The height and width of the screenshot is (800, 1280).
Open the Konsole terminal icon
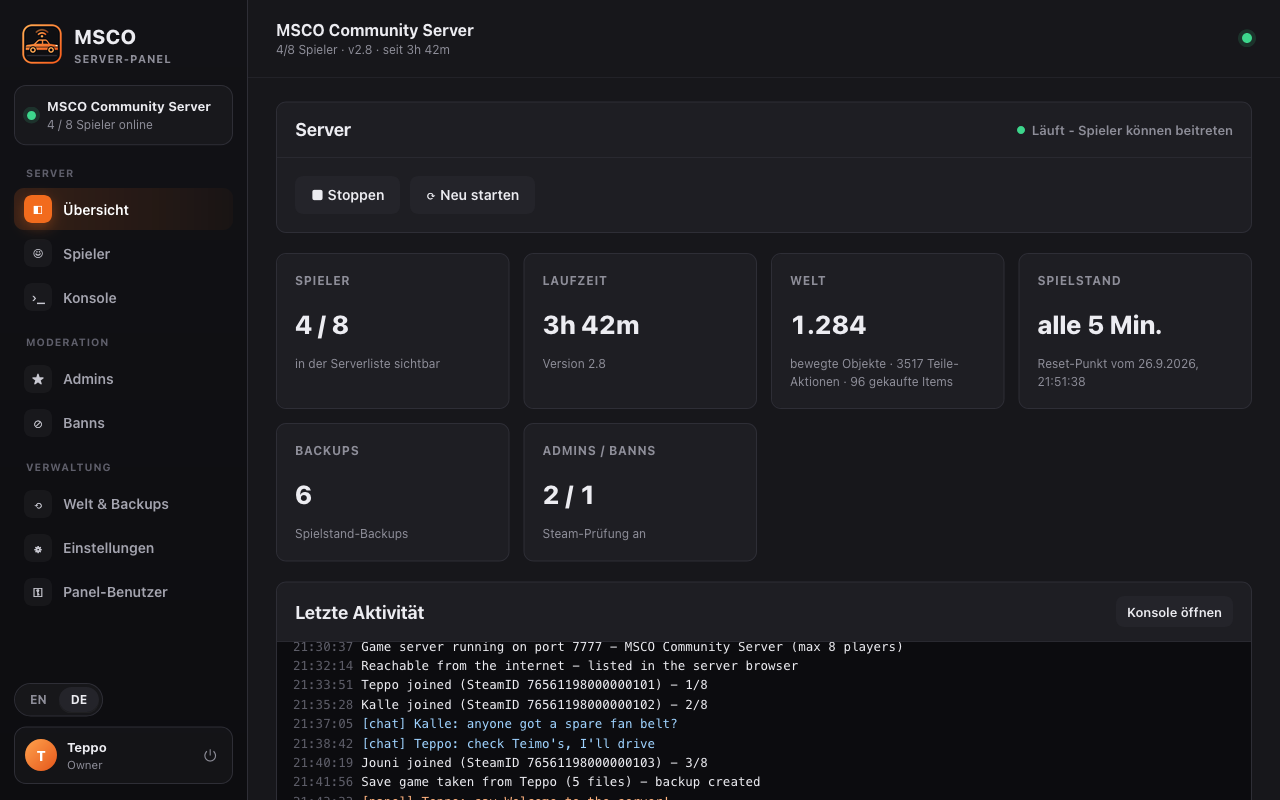(x=38, y=298)
